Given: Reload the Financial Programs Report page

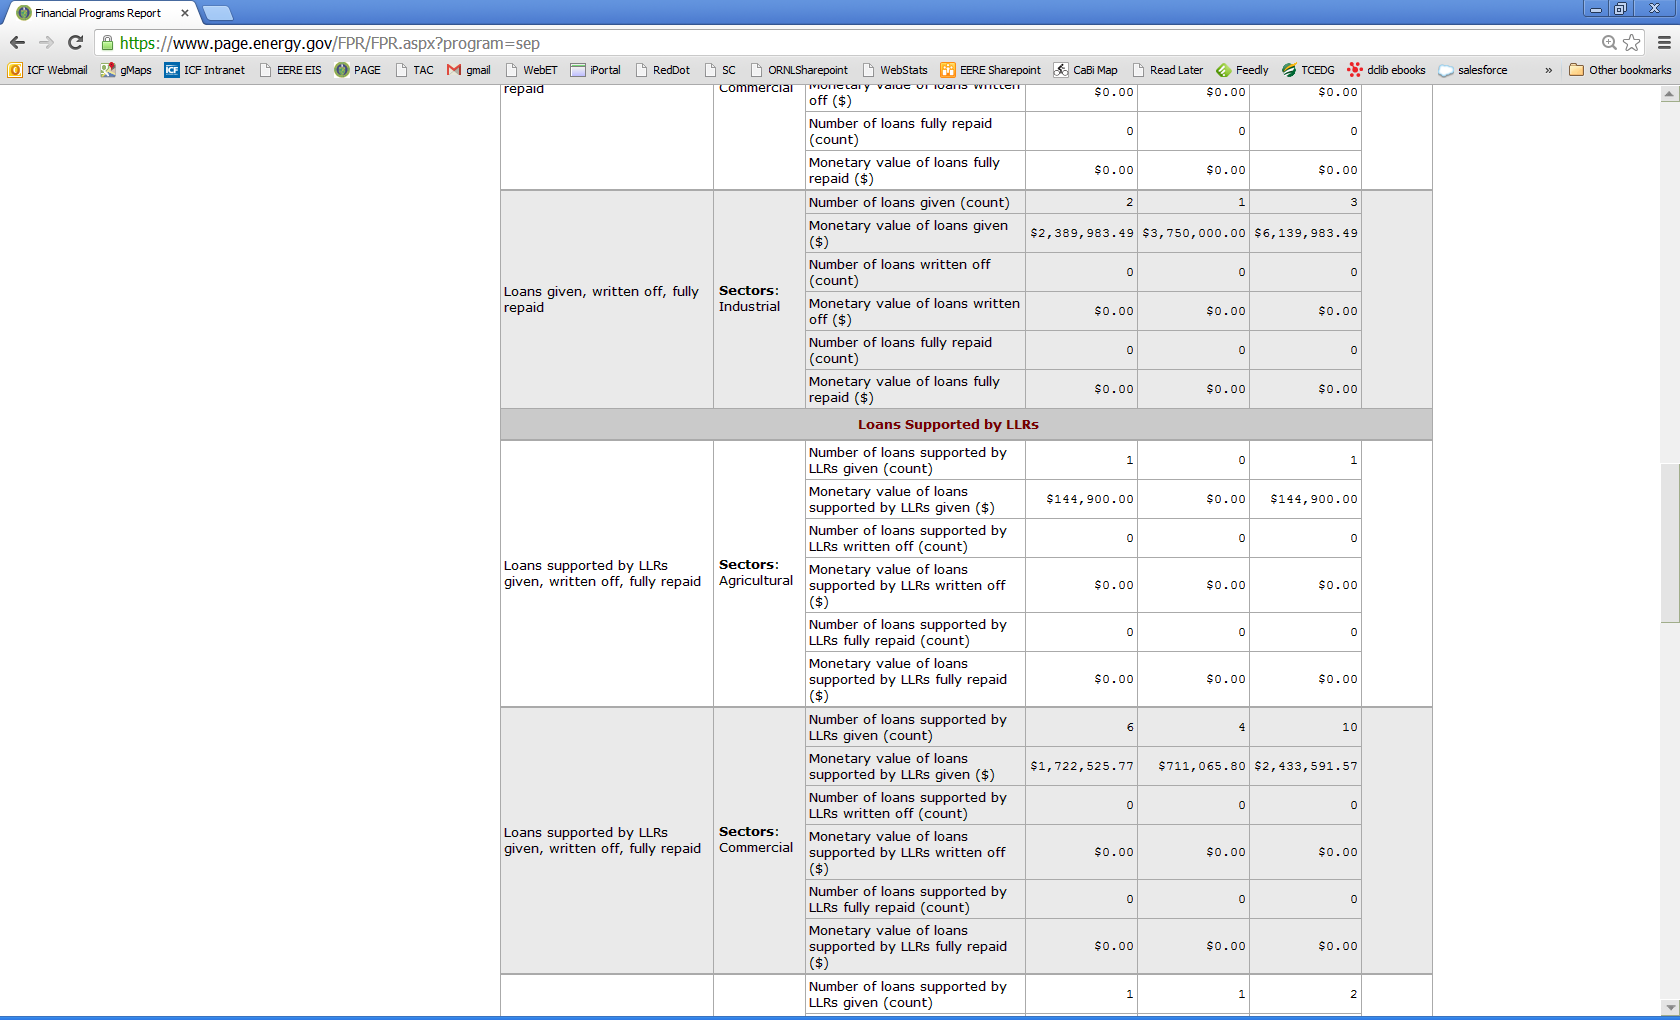Looking at the screenshot, I should point(75,43).
